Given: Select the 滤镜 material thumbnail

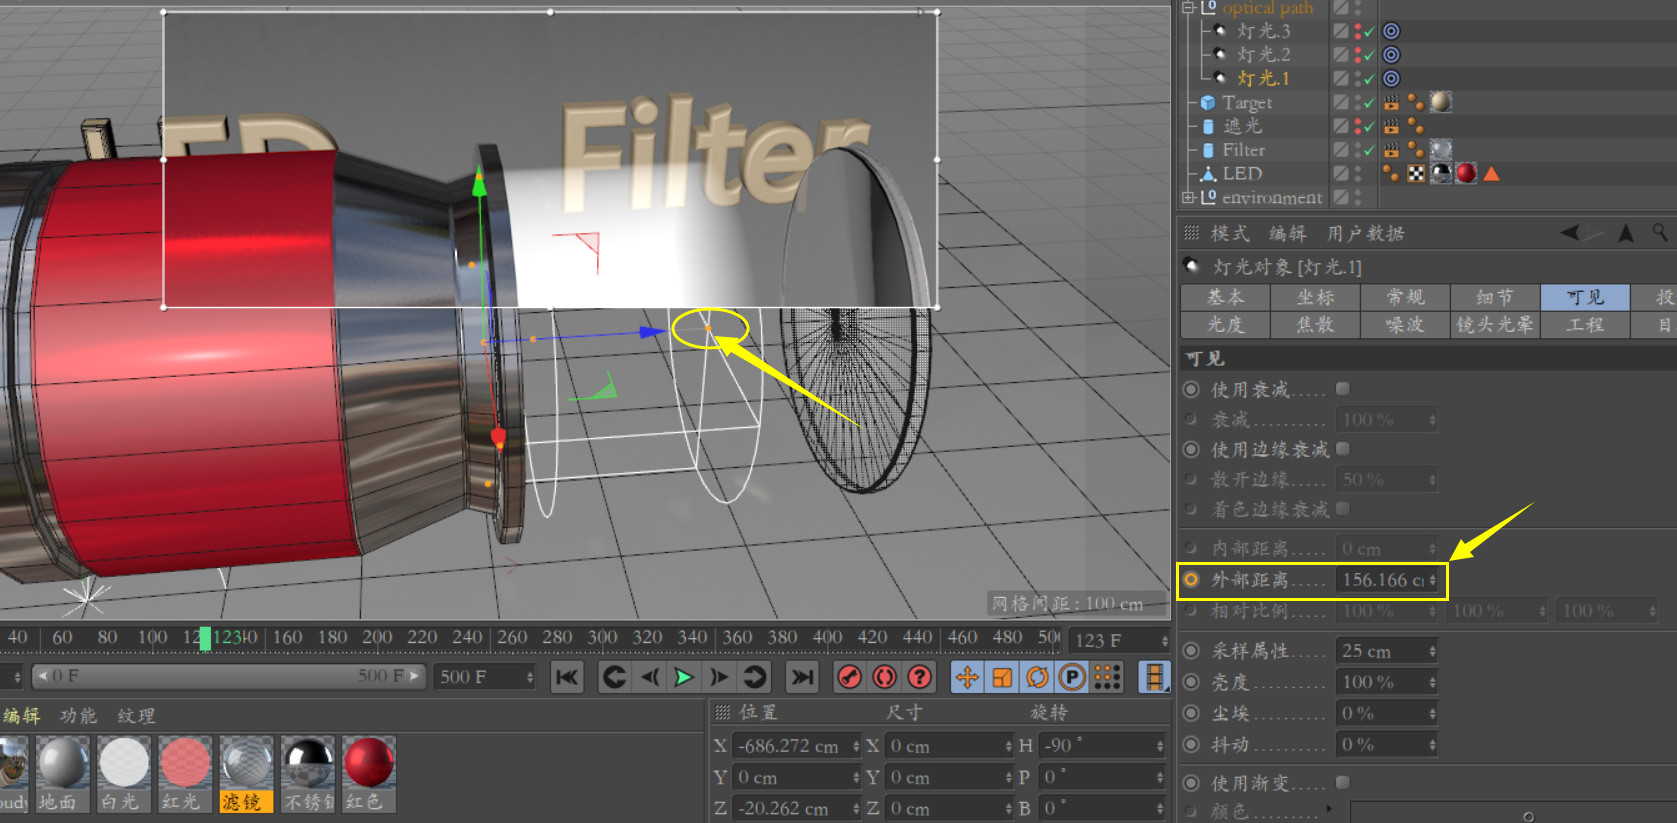Looking at the screenshot, I should click(x=247, y=774).
